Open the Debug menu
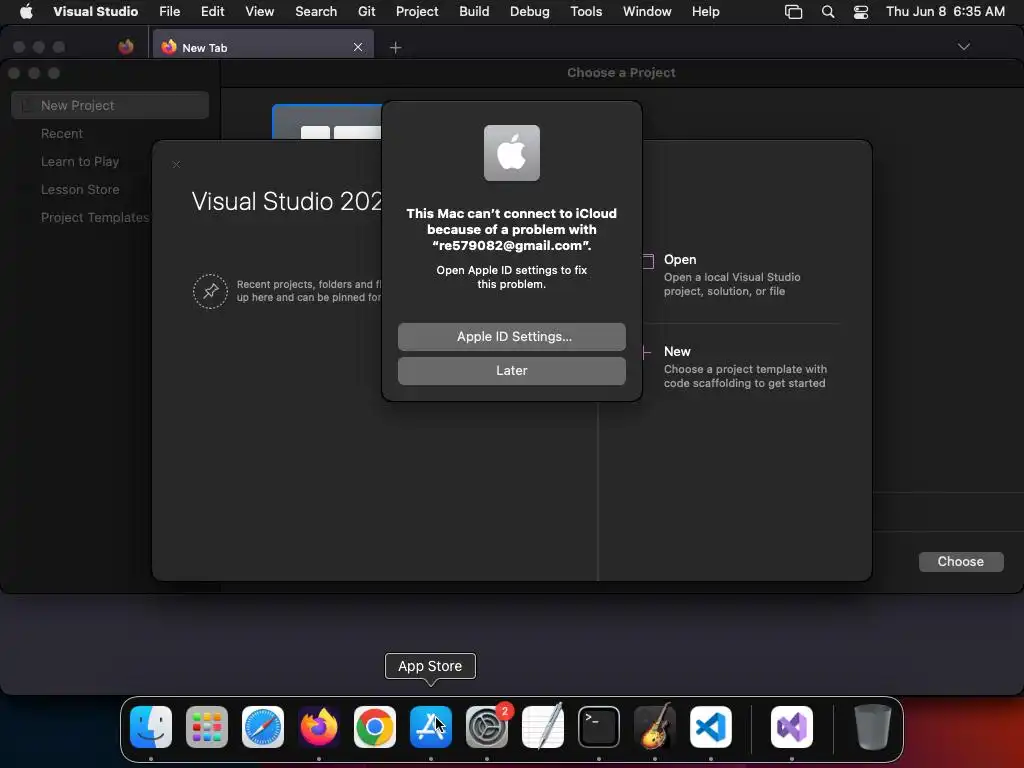The width and height of the screenshot is (1024, 768). tap(530, 11)
